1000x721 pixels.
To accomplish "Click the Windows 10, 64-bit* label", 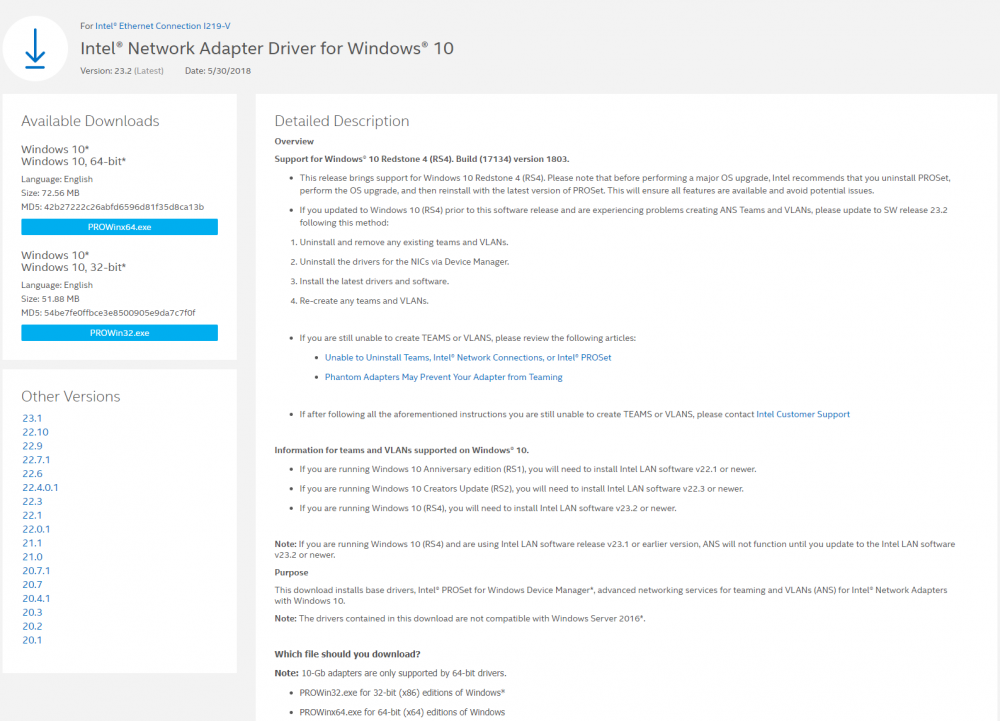I will 73,162.
